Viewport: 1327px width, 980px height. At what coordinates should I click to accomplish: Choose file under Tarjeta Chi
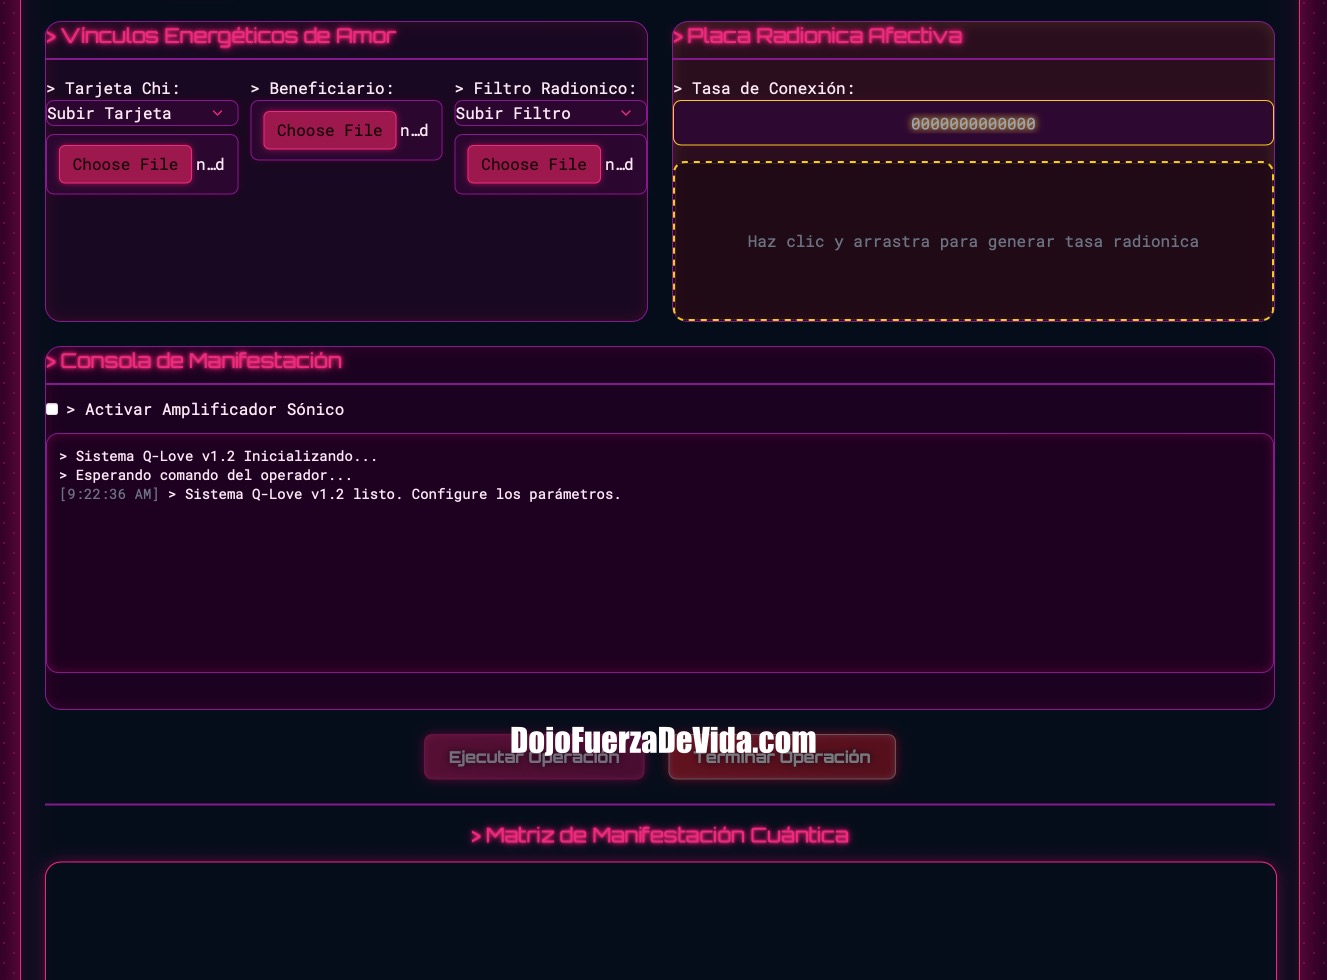(125, 164)
